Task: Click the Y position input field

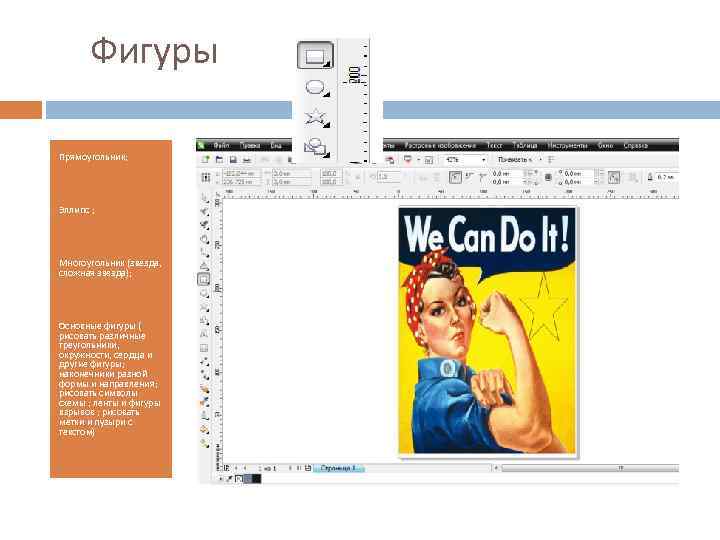Action: (241, 182)
